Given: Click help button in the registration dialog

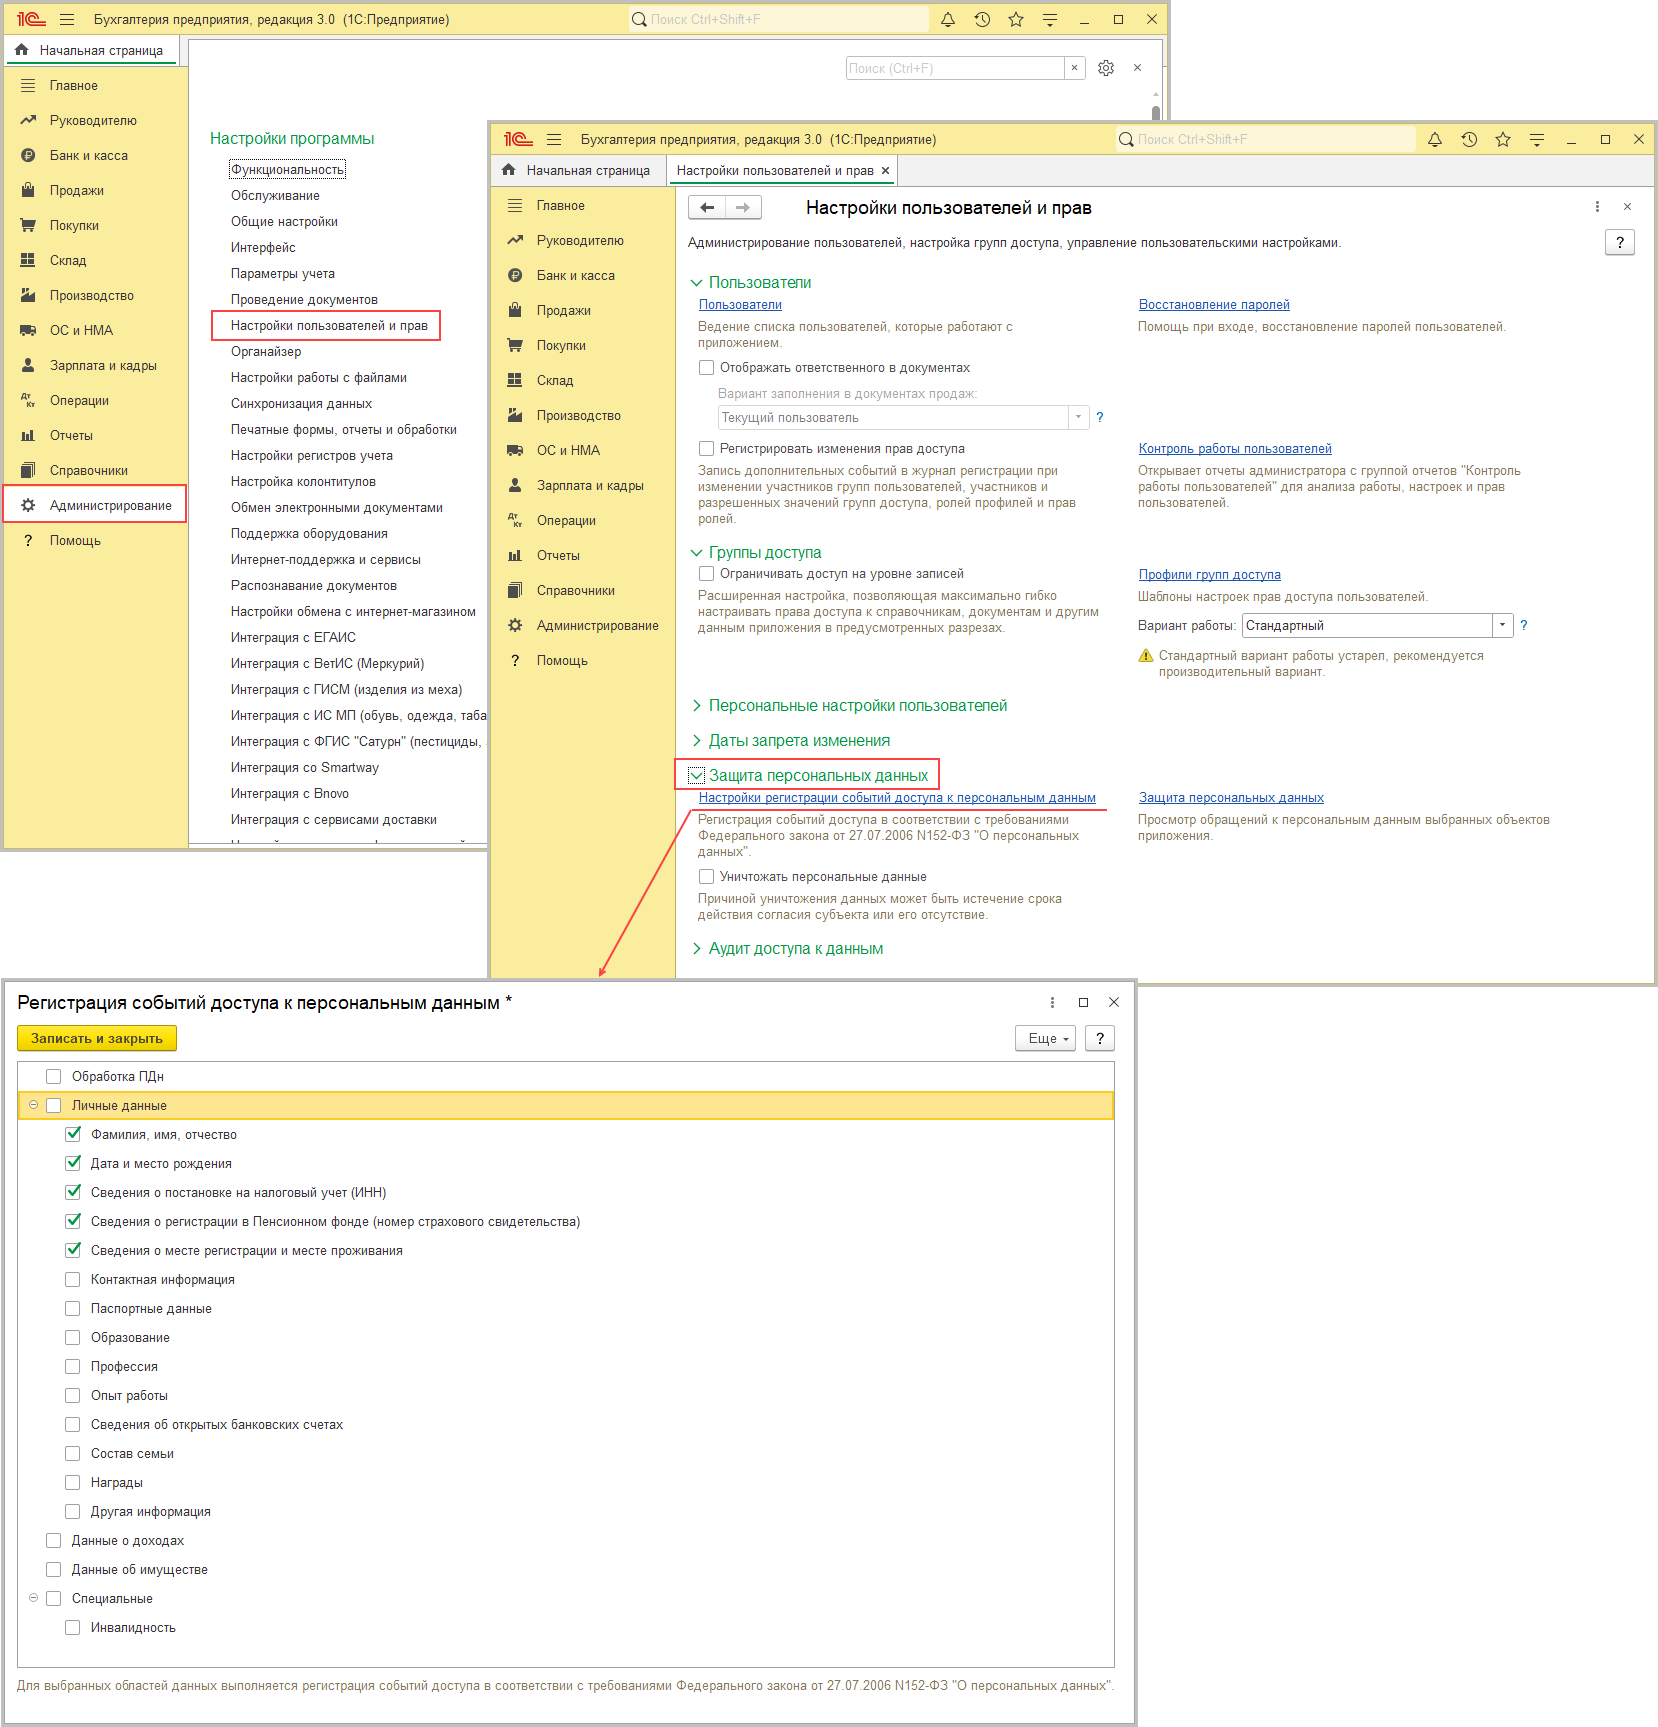Looking at the screenshot, I should point(1100,1038).
